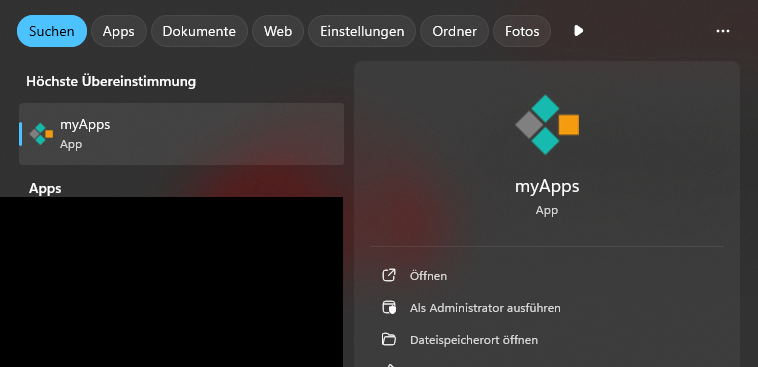The width and height of the screenshot is (758, 367).
Task: Click the folder icon for Dateispeicherort
Action: pos(389,339)
